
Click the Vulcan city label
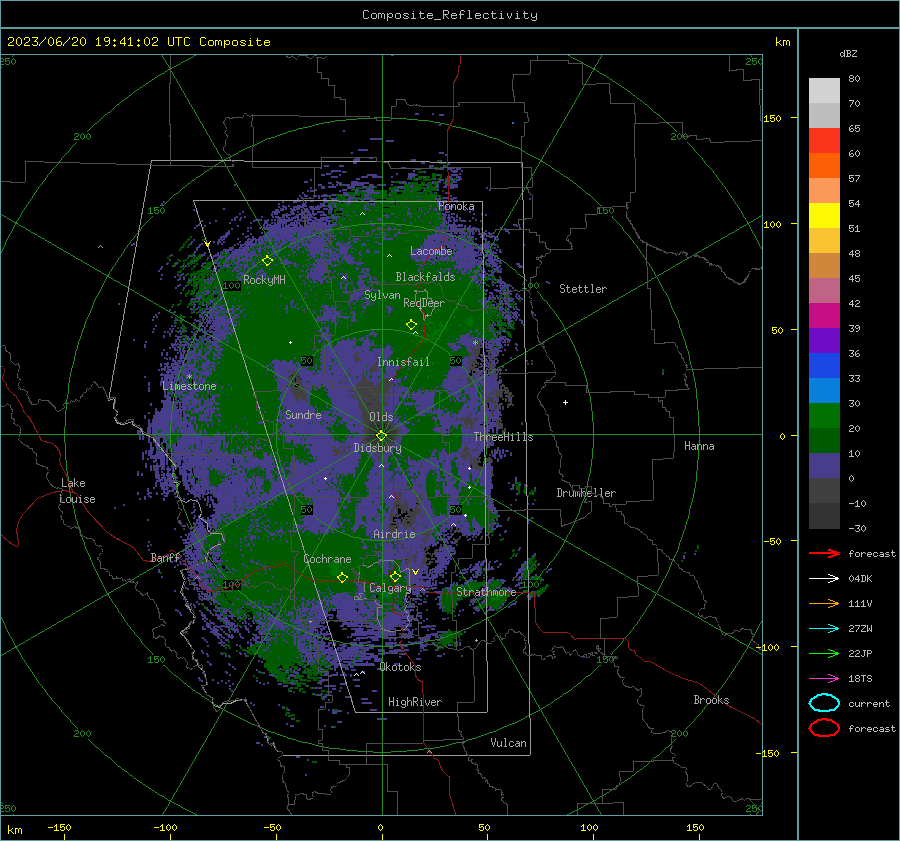508,743
